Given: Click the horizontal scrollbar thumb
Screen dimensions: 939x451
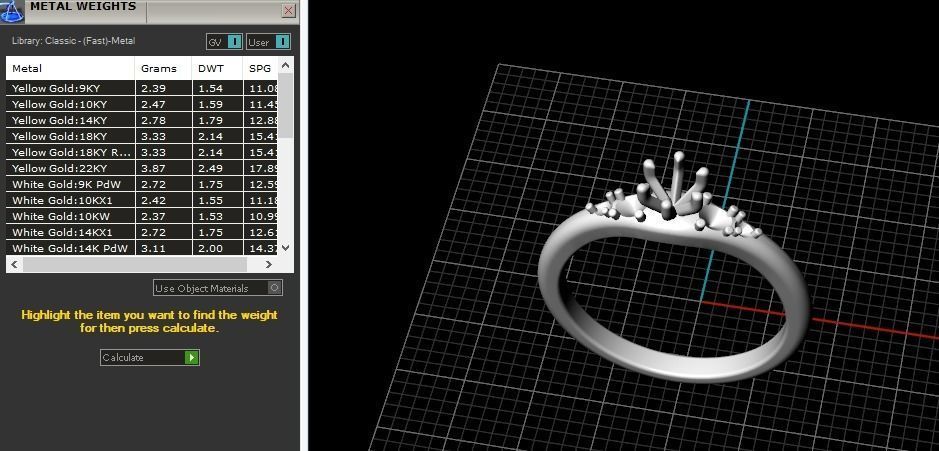Looking at the screenshot, I should click(135, 264).
